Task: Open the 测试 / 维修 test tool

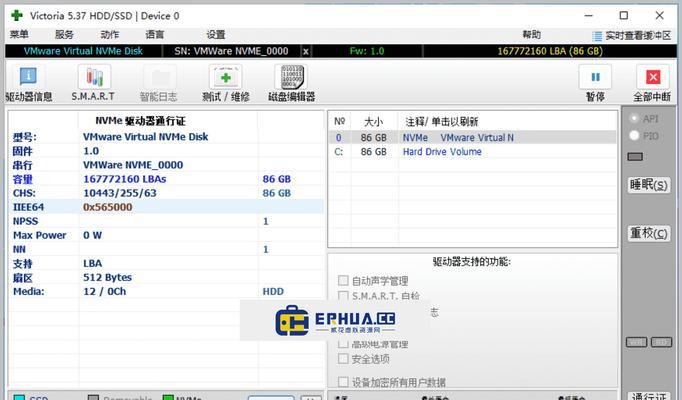Action: [226, 83]
